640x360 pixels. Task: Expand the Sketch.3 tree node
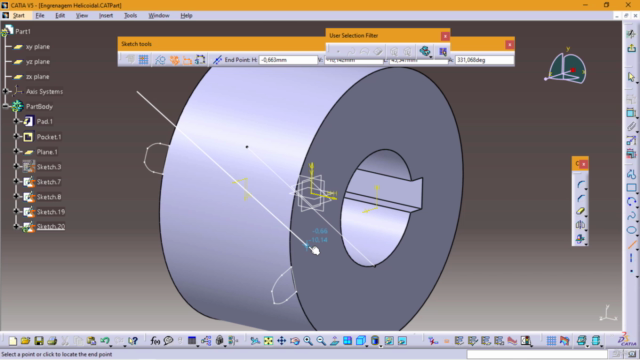(16, 167)
